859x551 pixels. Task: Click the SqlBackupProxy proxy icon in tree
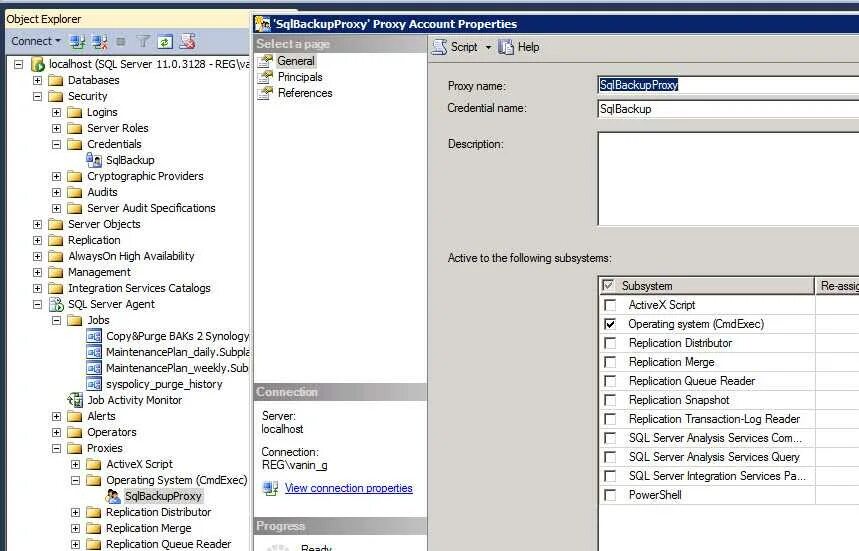pos(113,496)
